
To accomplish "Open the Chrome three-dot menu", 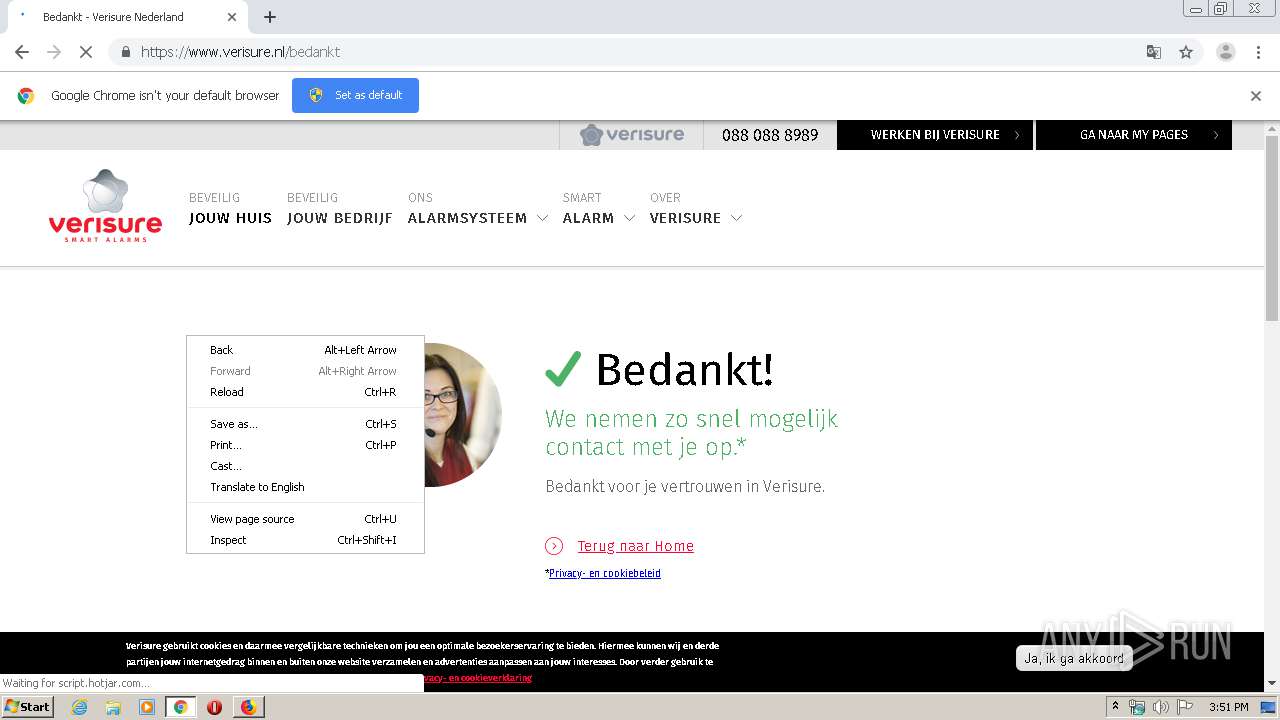I will pos(1259,52).
